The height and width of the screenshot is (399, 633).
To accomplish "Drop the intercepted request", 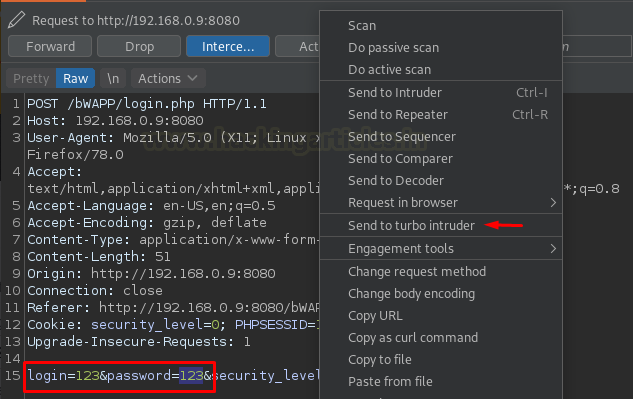I will click(139, 46).
